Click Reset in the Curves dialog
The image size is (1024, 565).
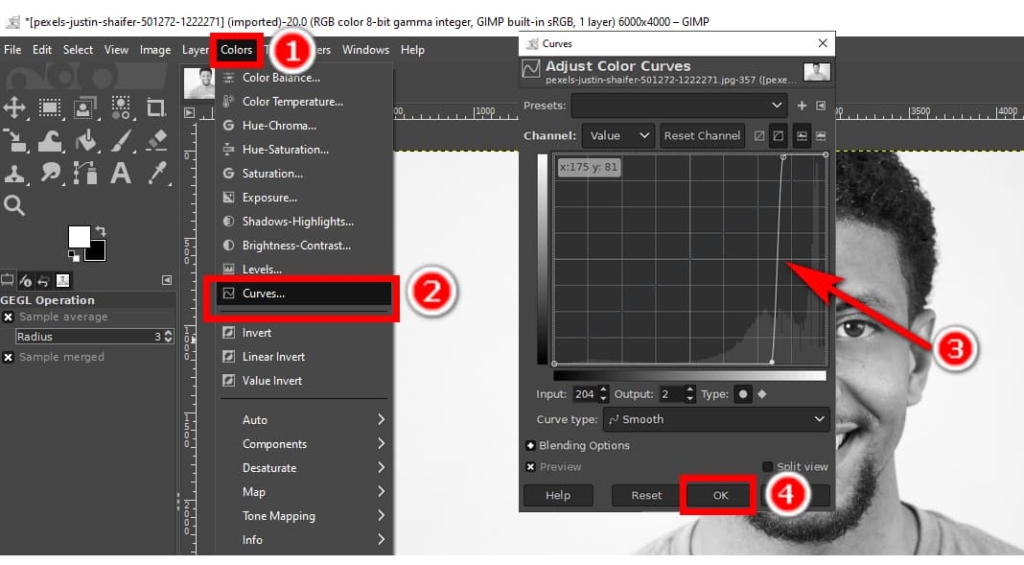pyautogui.click(x=646, y=495)
